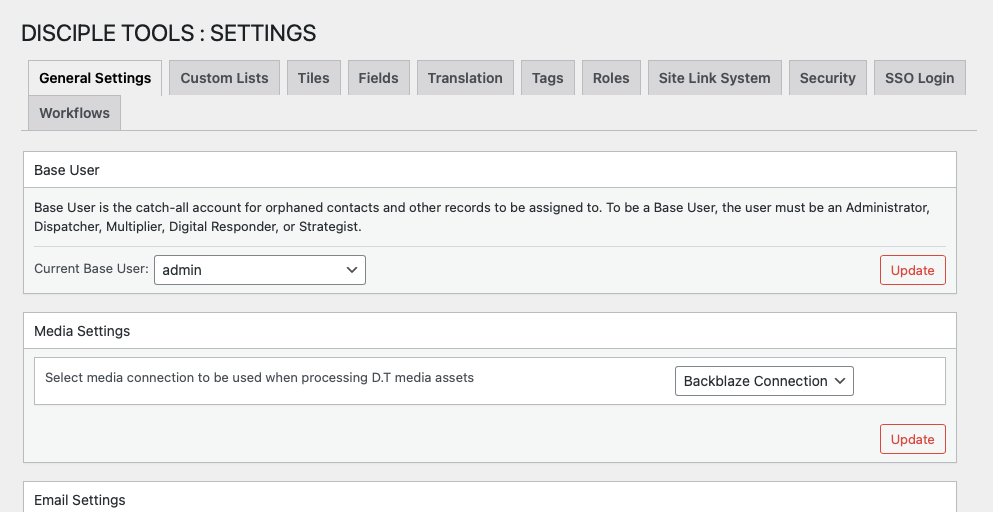
Task: Switch to the Workflows tab
Action: tap(74, 113)
